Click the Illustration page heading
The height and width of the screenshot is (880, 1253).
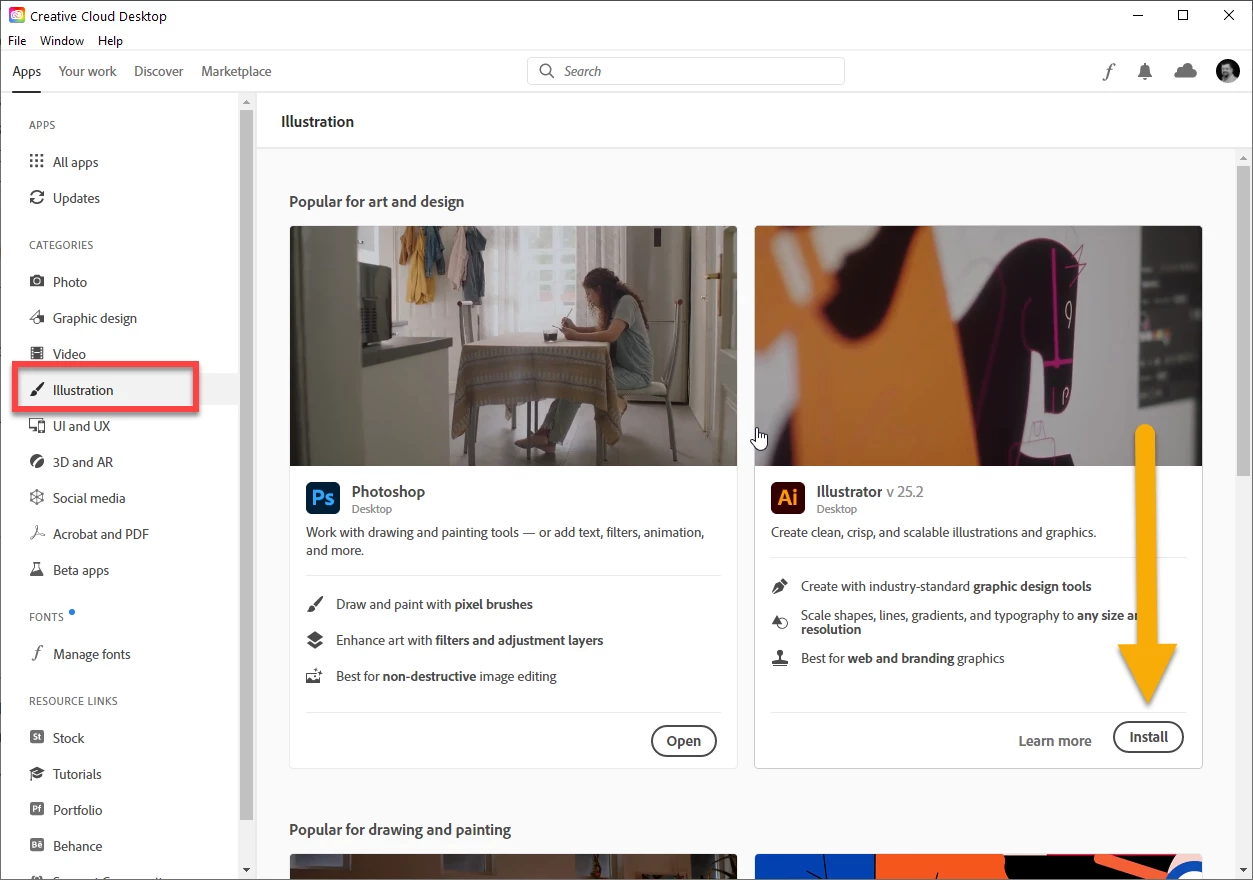(x=318, y=121)
